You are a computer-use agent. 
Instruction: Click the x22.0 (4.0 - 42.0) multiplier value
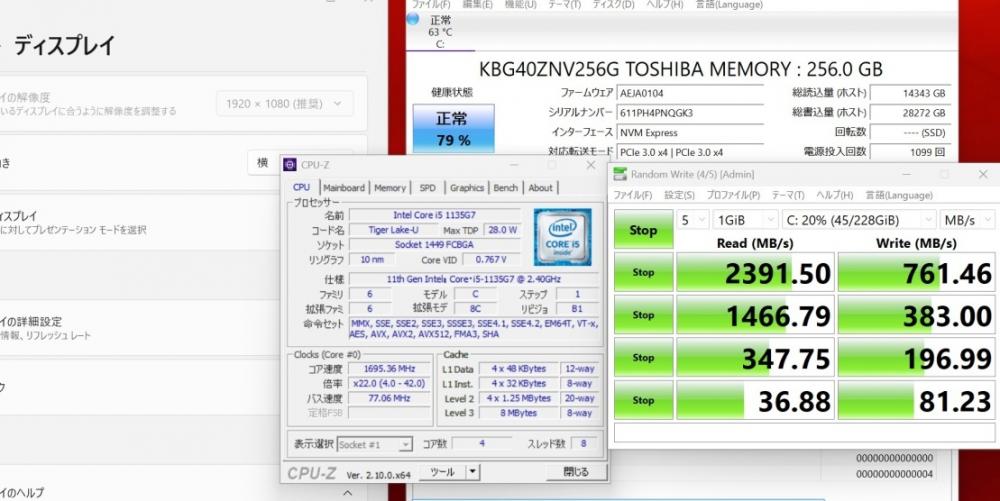click(389, 383)
